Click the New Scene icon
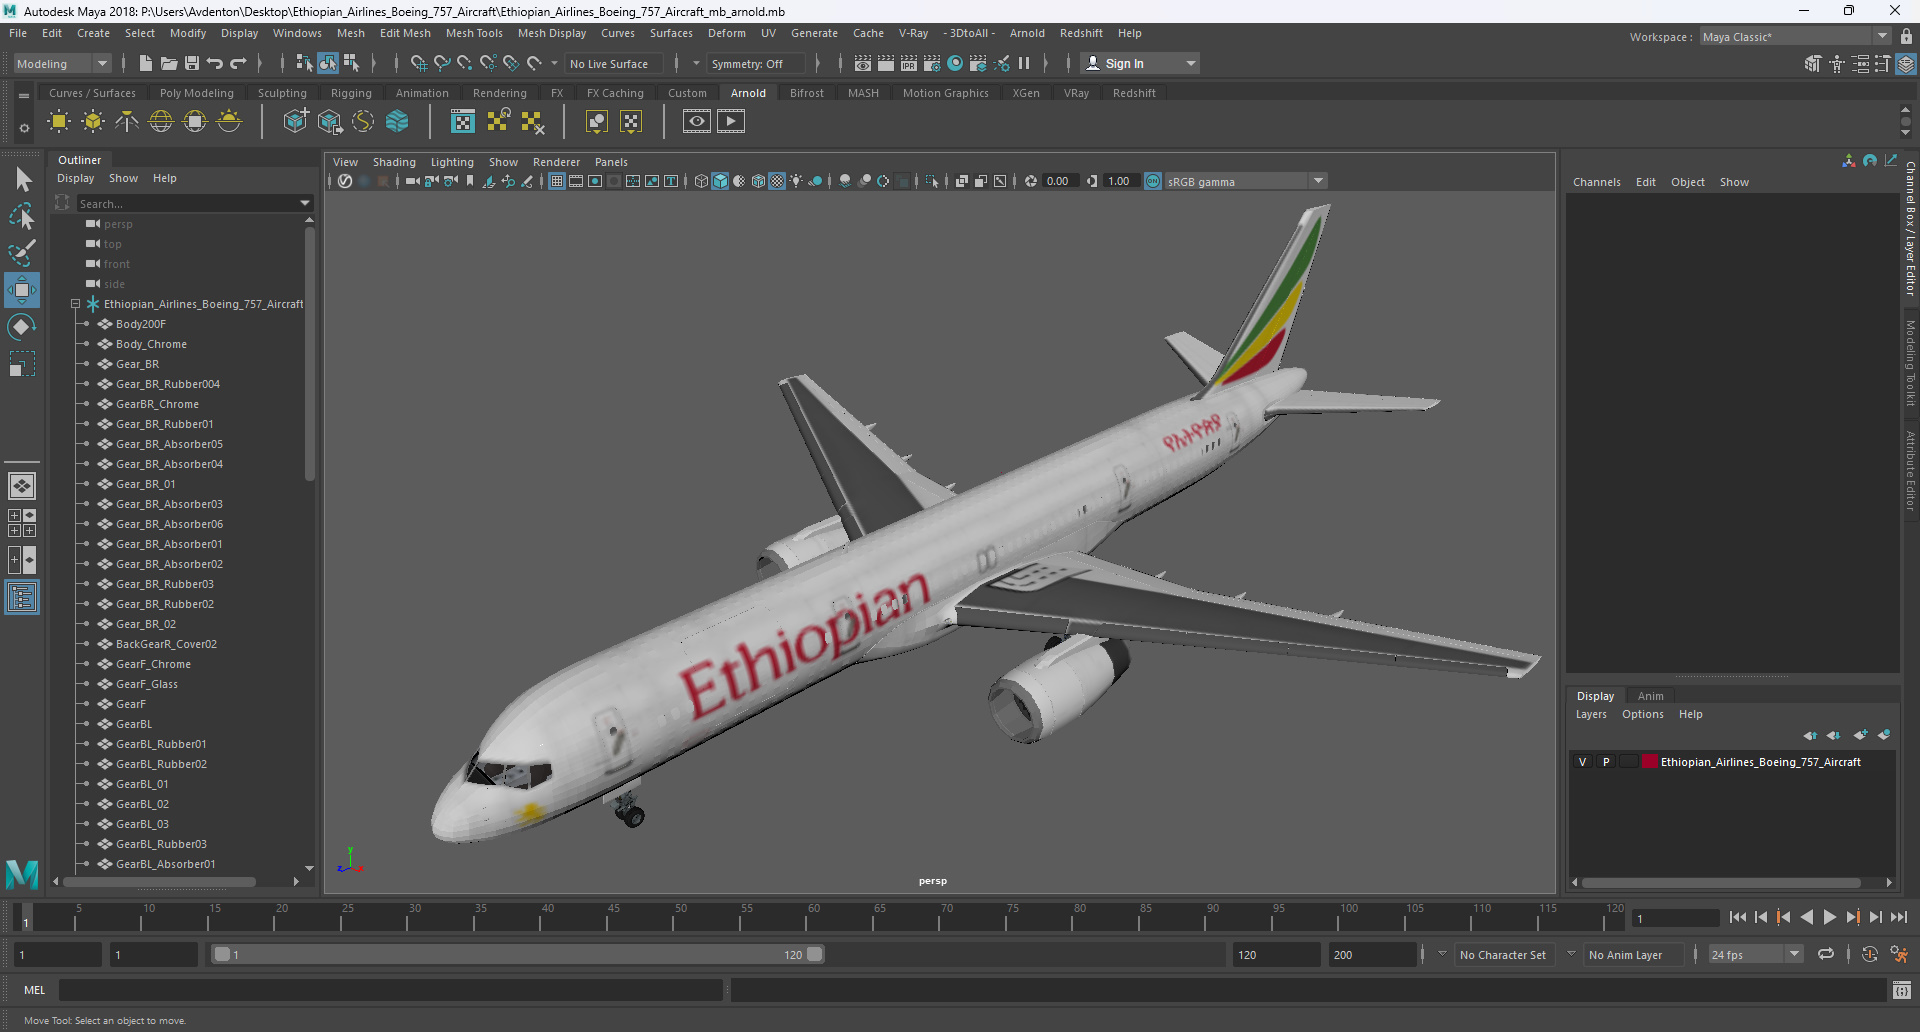This screenshot has width=1920, height=1032. coord(146,63)
